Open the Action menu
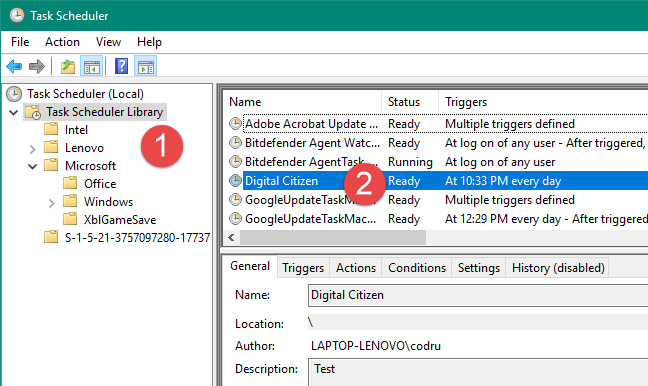The image size is (648, 386). coord(62,42)
